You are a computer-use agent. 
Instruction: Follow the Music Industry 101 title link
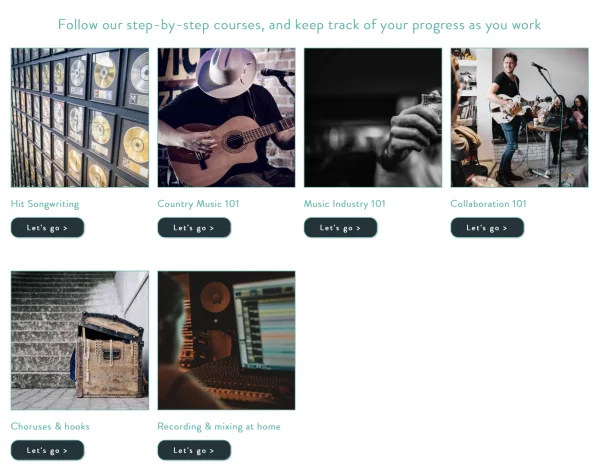(x=344, y=204)
